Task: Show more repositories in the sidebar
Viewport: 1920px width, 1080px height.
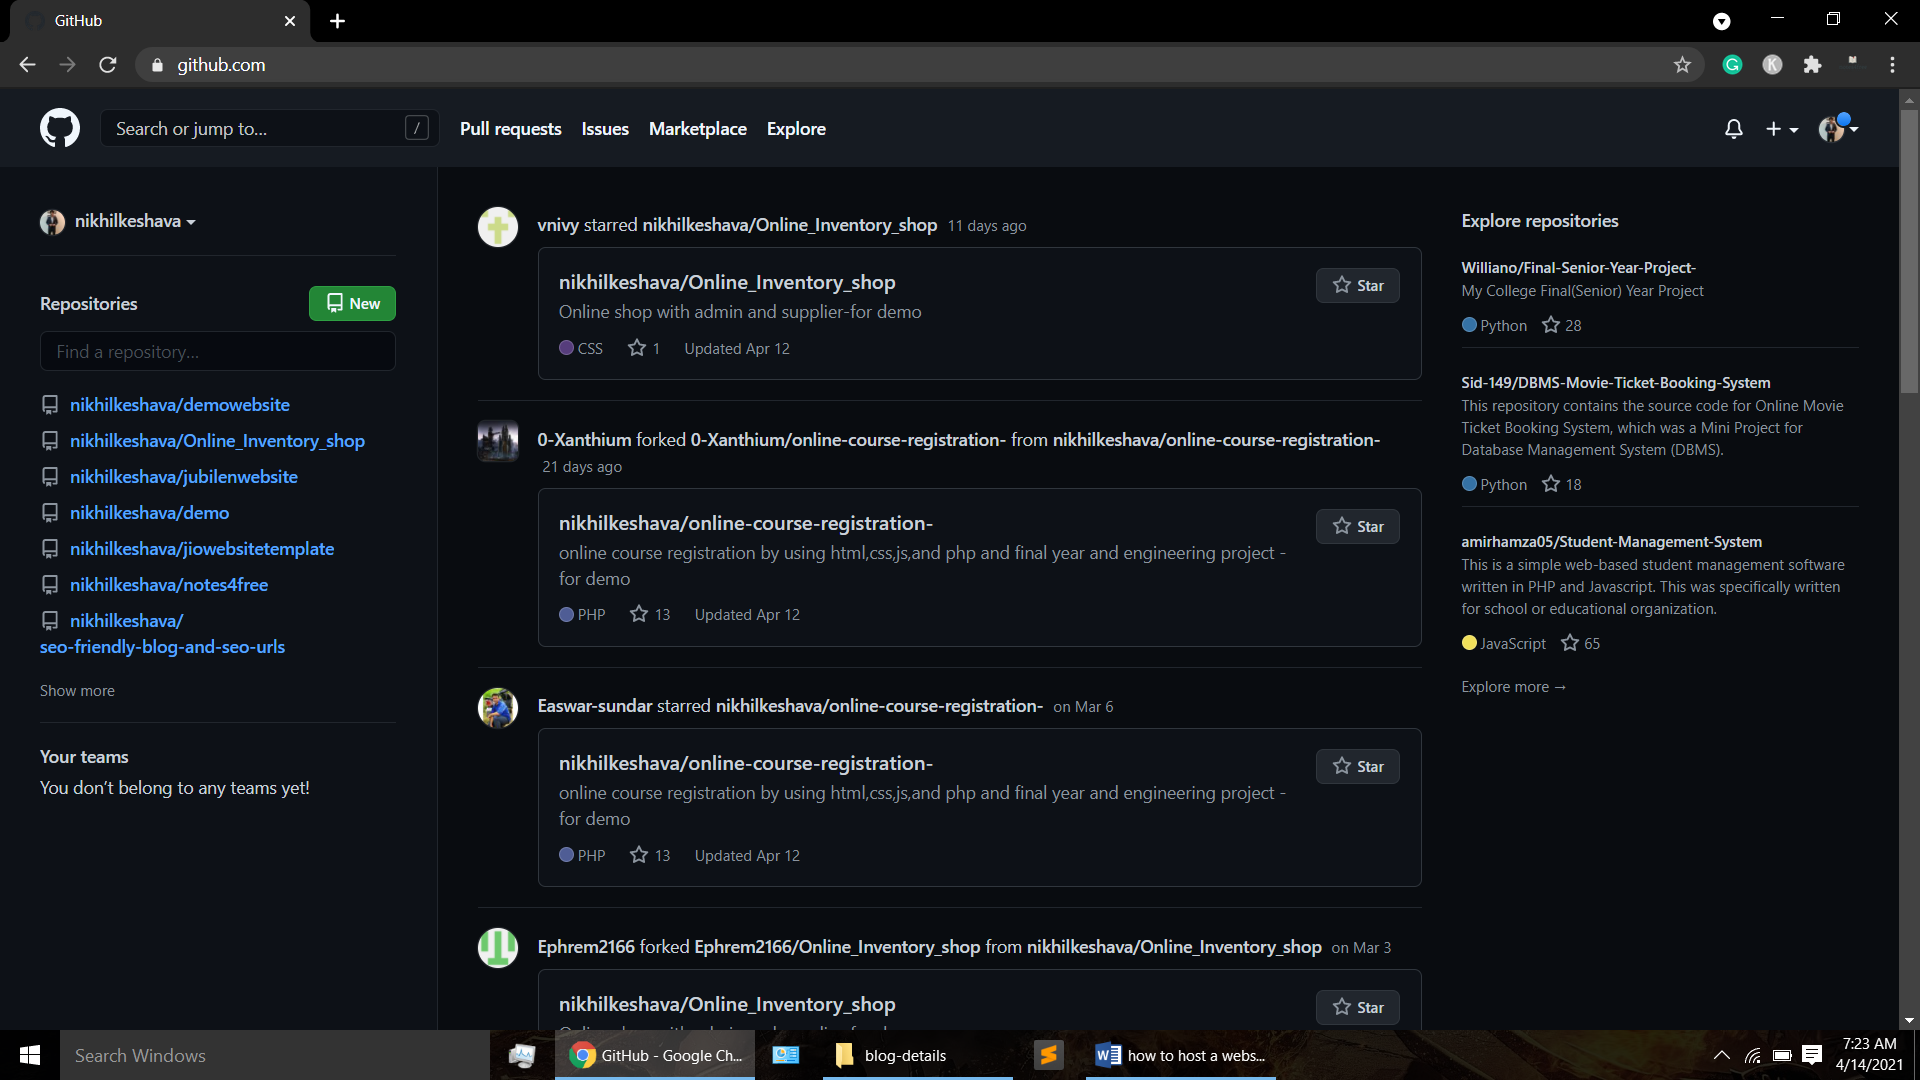Action: point(77,691)
